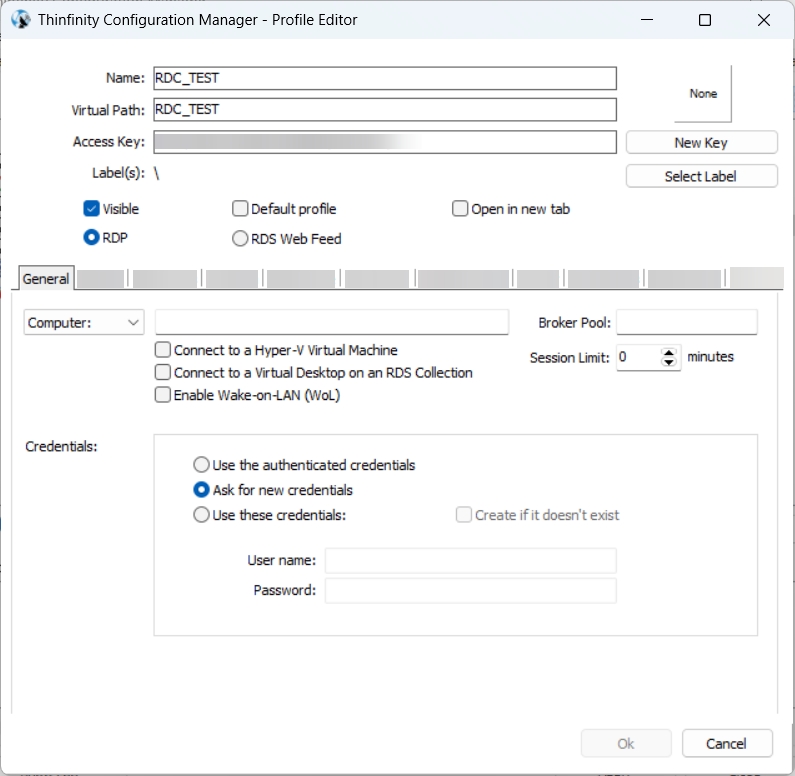The width and height of the screenshot is (795, 776).
Task: Enable Wake-on-LAN (WoL) checkbox
Action: pyautogui.click(x=163, y=395)
